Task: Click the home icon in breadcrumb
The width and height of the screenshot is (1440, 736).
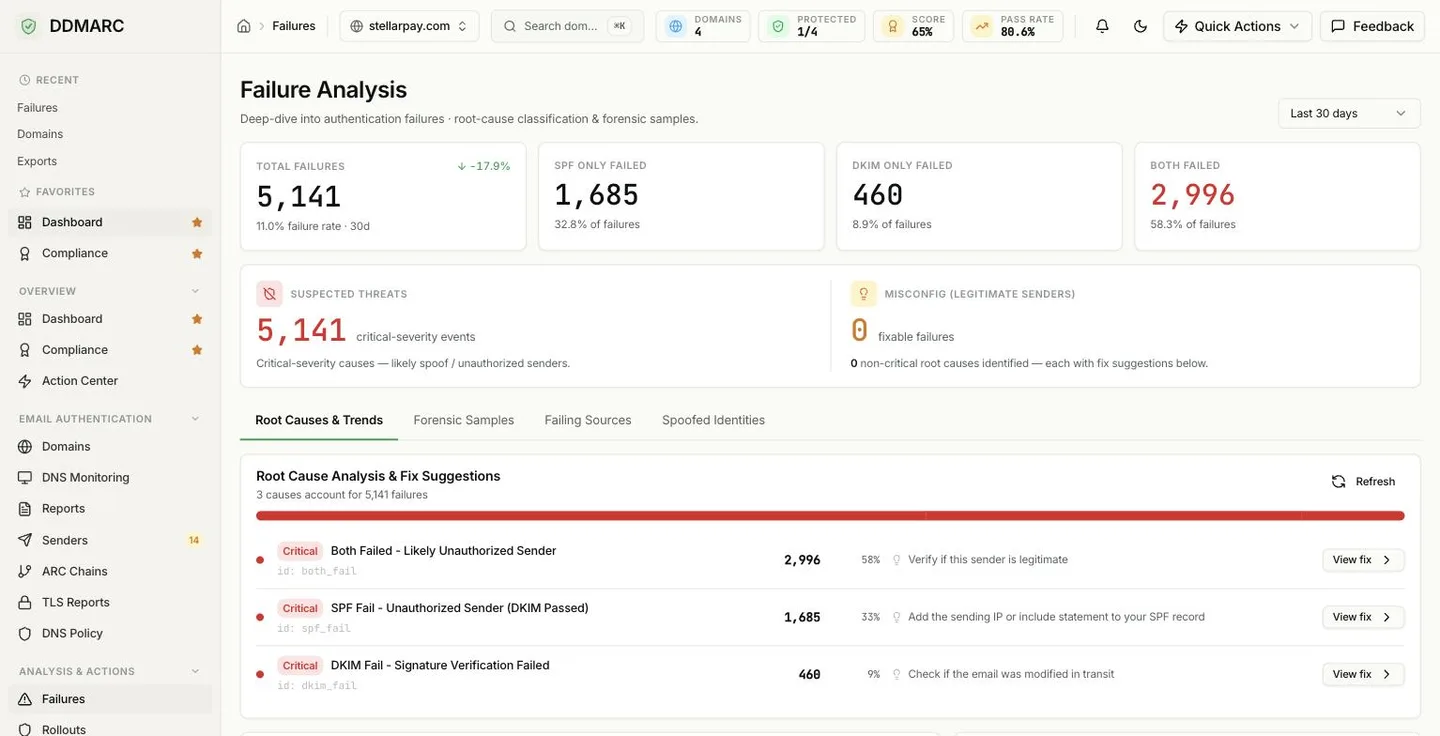Action: [x=244, y=26]
